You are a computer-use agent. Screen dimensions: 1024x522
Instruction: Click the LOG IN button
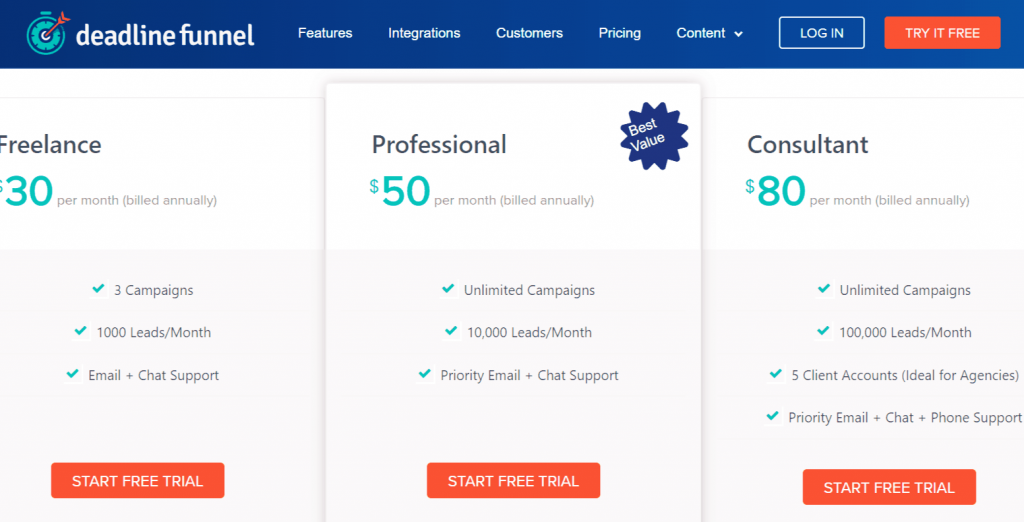[822, 33]
